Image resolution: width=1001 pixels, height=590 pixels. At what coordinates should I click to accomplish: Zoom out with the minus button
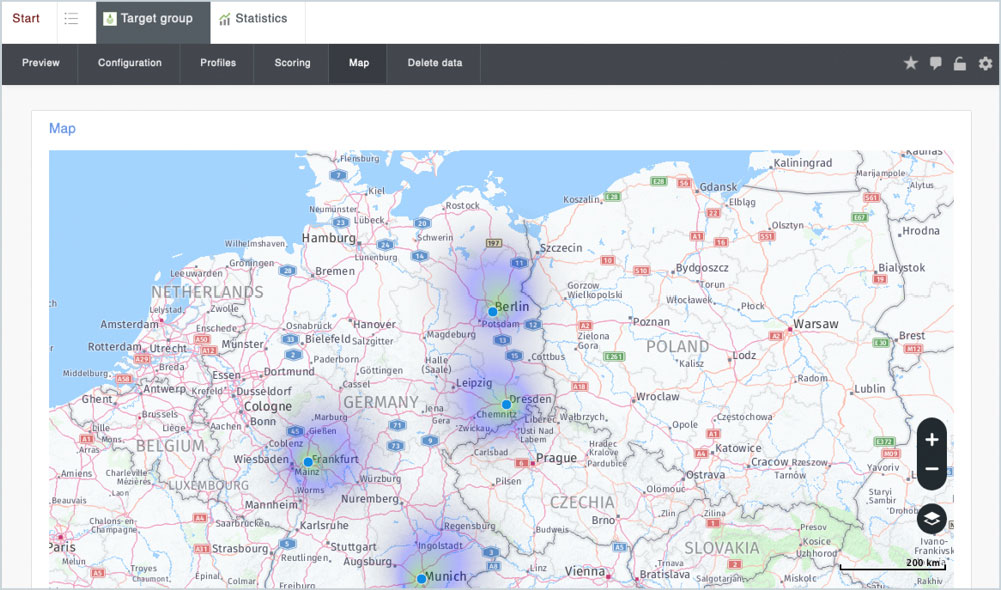931,469
